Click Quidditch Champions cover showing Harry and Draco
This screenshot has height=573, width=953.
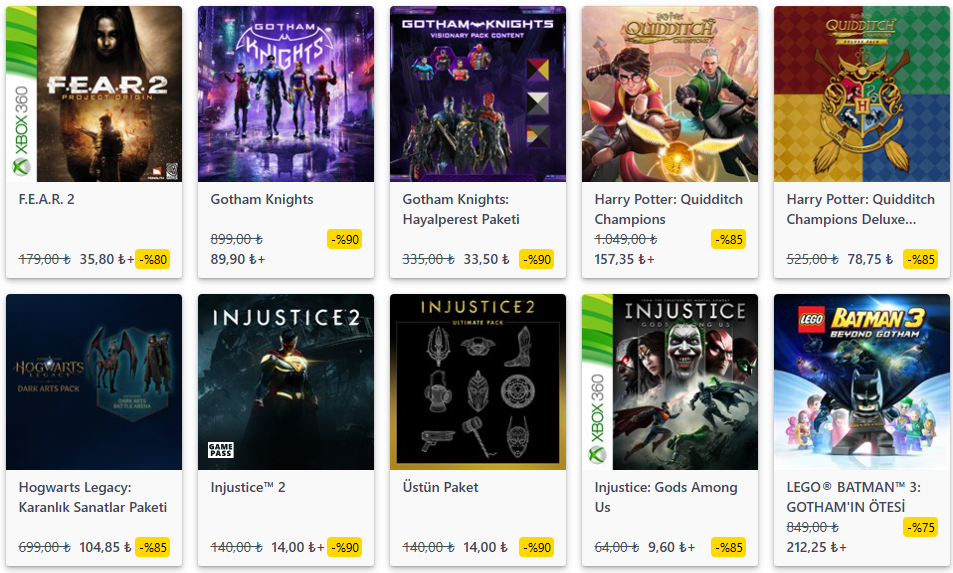(x=670, y=94)
